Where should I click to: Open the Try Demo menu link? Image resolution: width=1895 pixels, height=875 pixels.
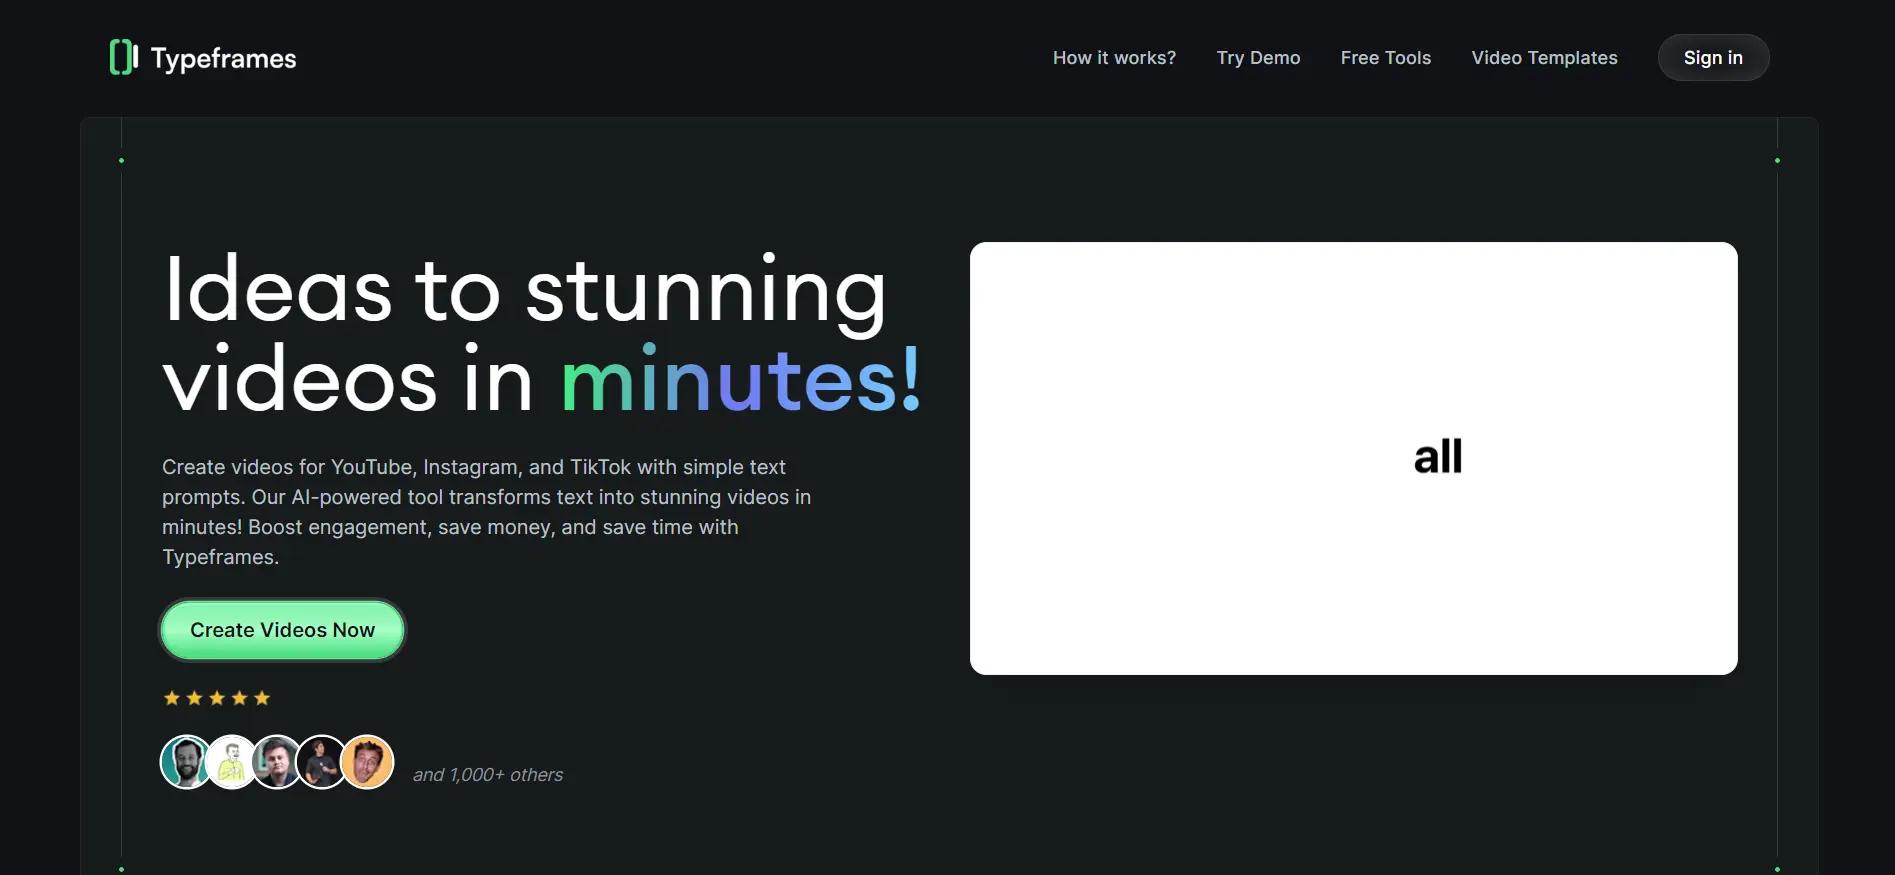tap(1258, 58)
